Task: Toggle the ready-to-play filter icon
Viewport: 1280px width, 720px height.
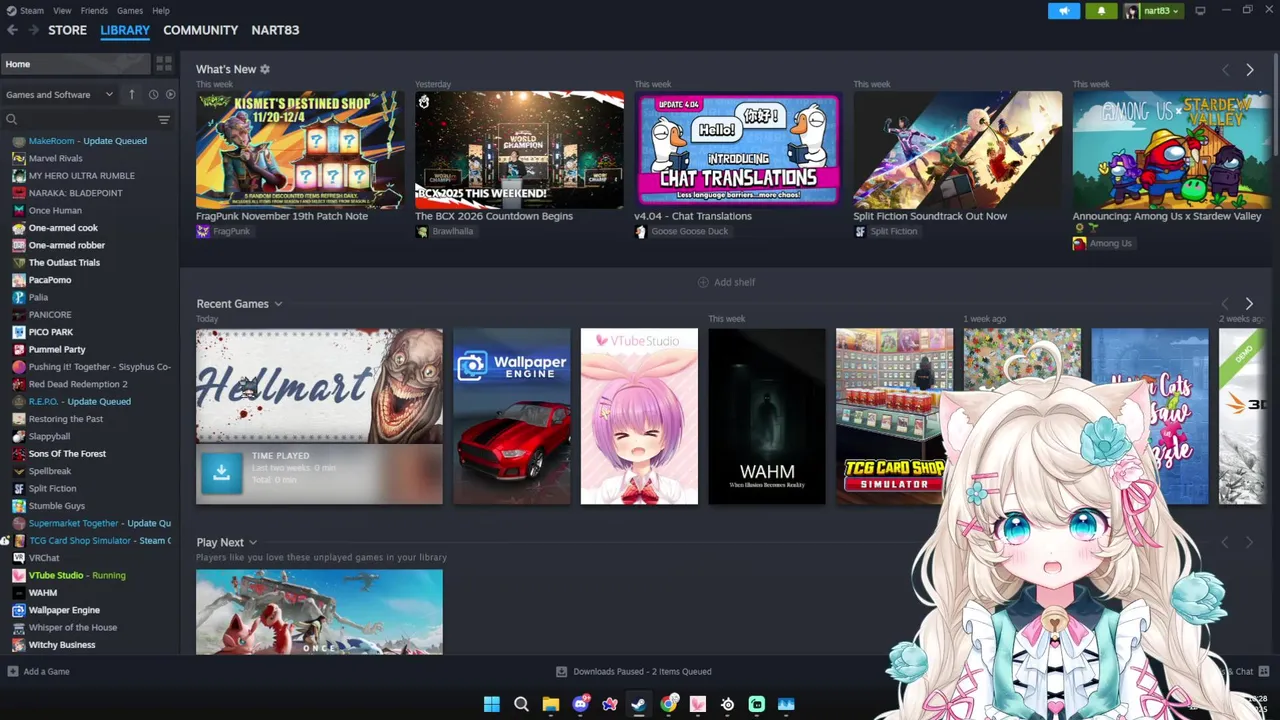Action: click(x=170, y=94)
